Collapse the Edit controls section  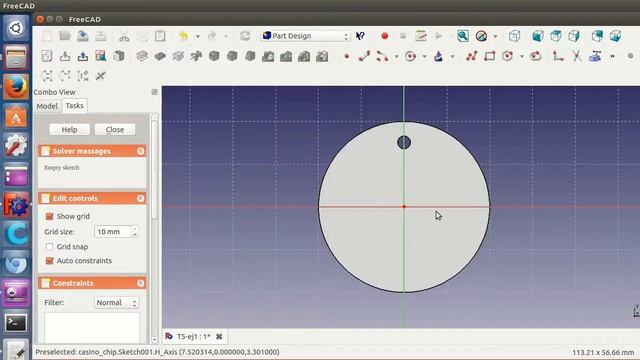coord(141,198)
